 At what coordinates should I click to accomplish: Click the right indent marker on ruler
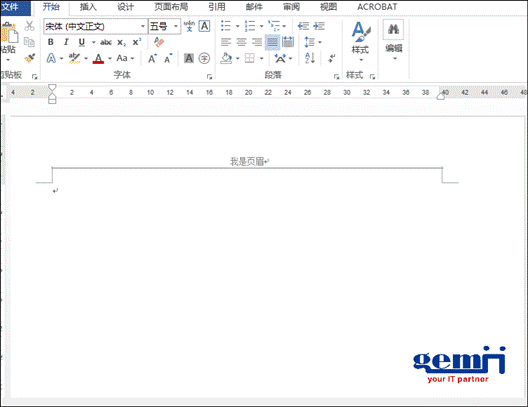pos(441,97)
